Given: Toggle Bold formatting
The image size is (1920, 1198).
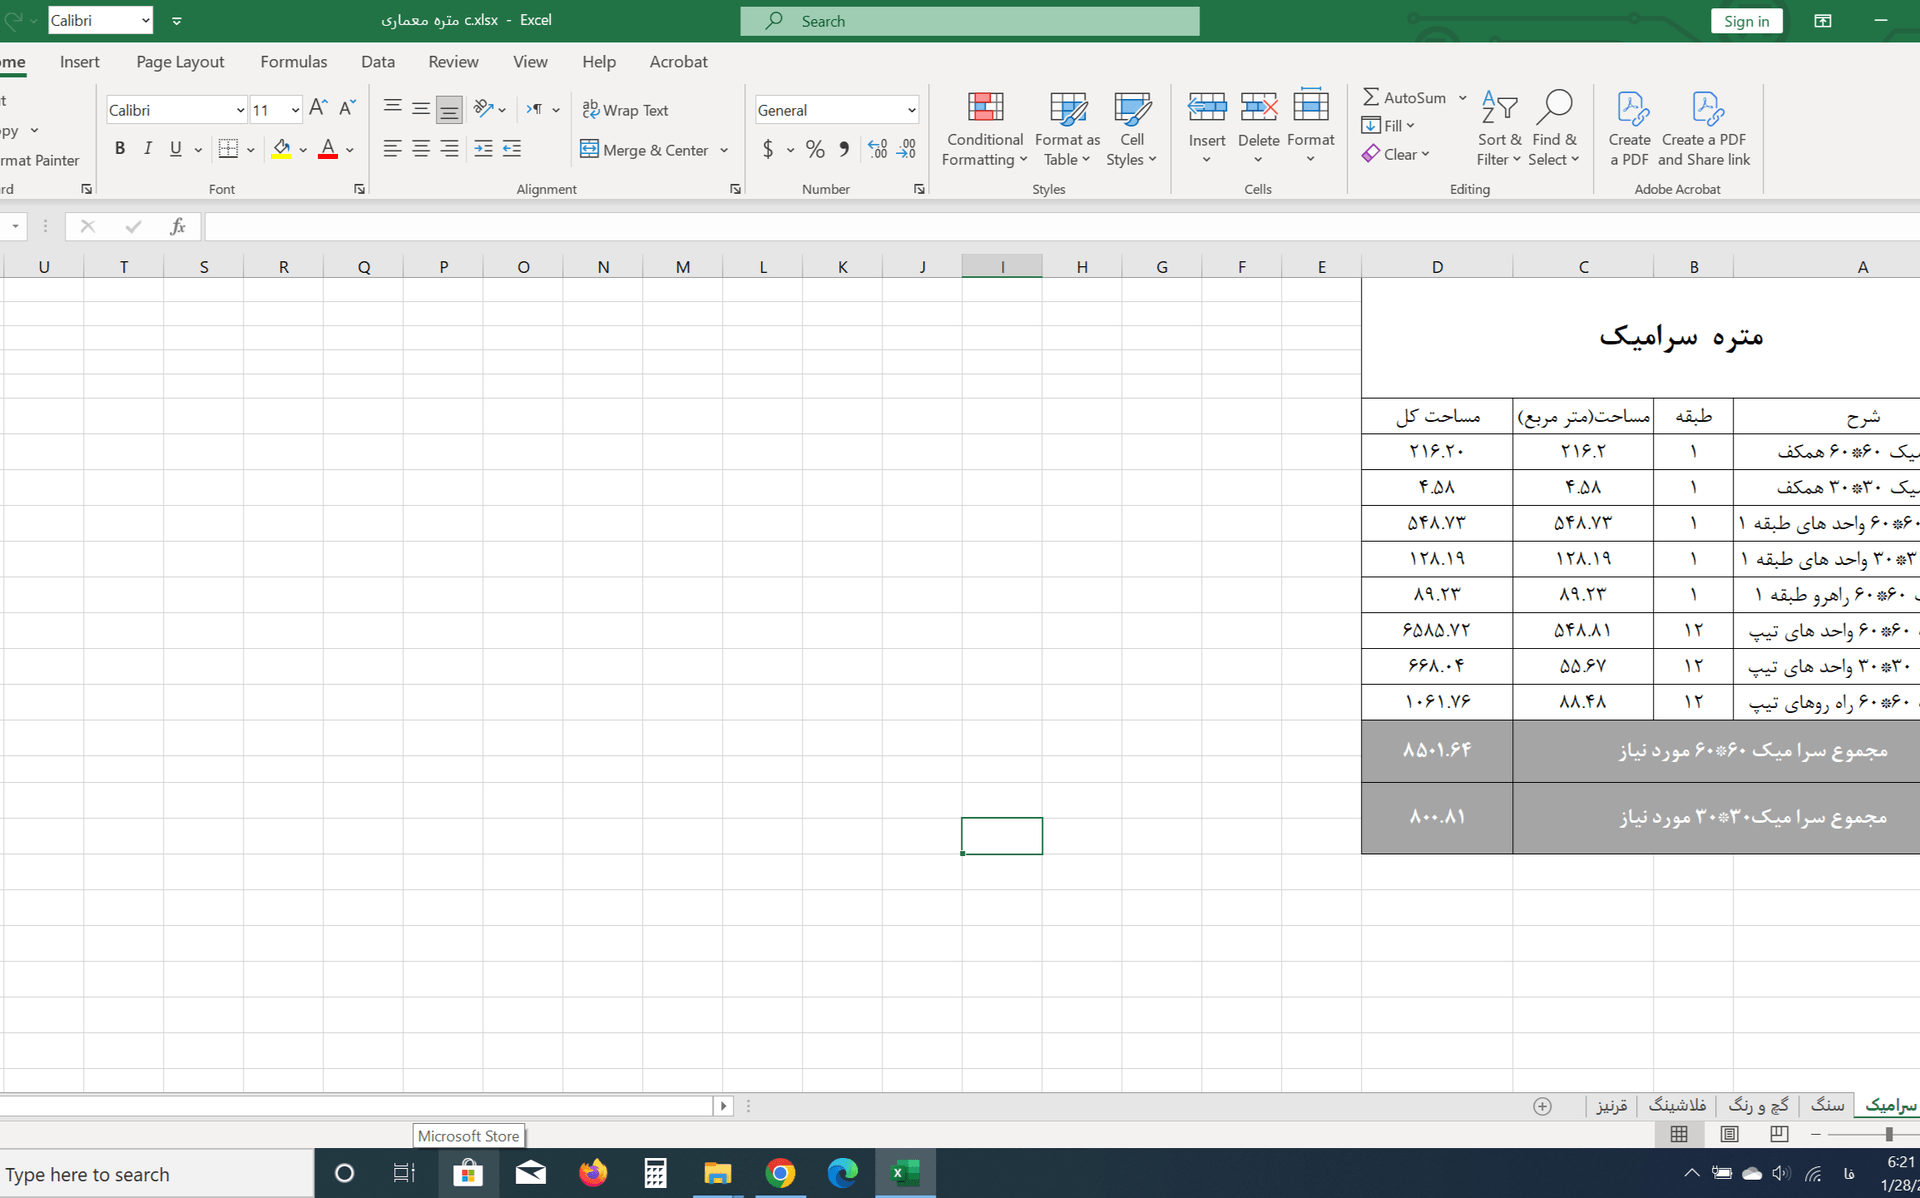Looking at the screenshot, I should coord(120,149).
